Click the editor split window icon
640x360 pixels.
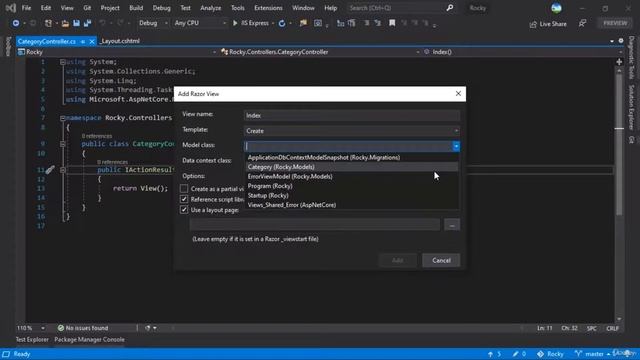tap(619, 62)
